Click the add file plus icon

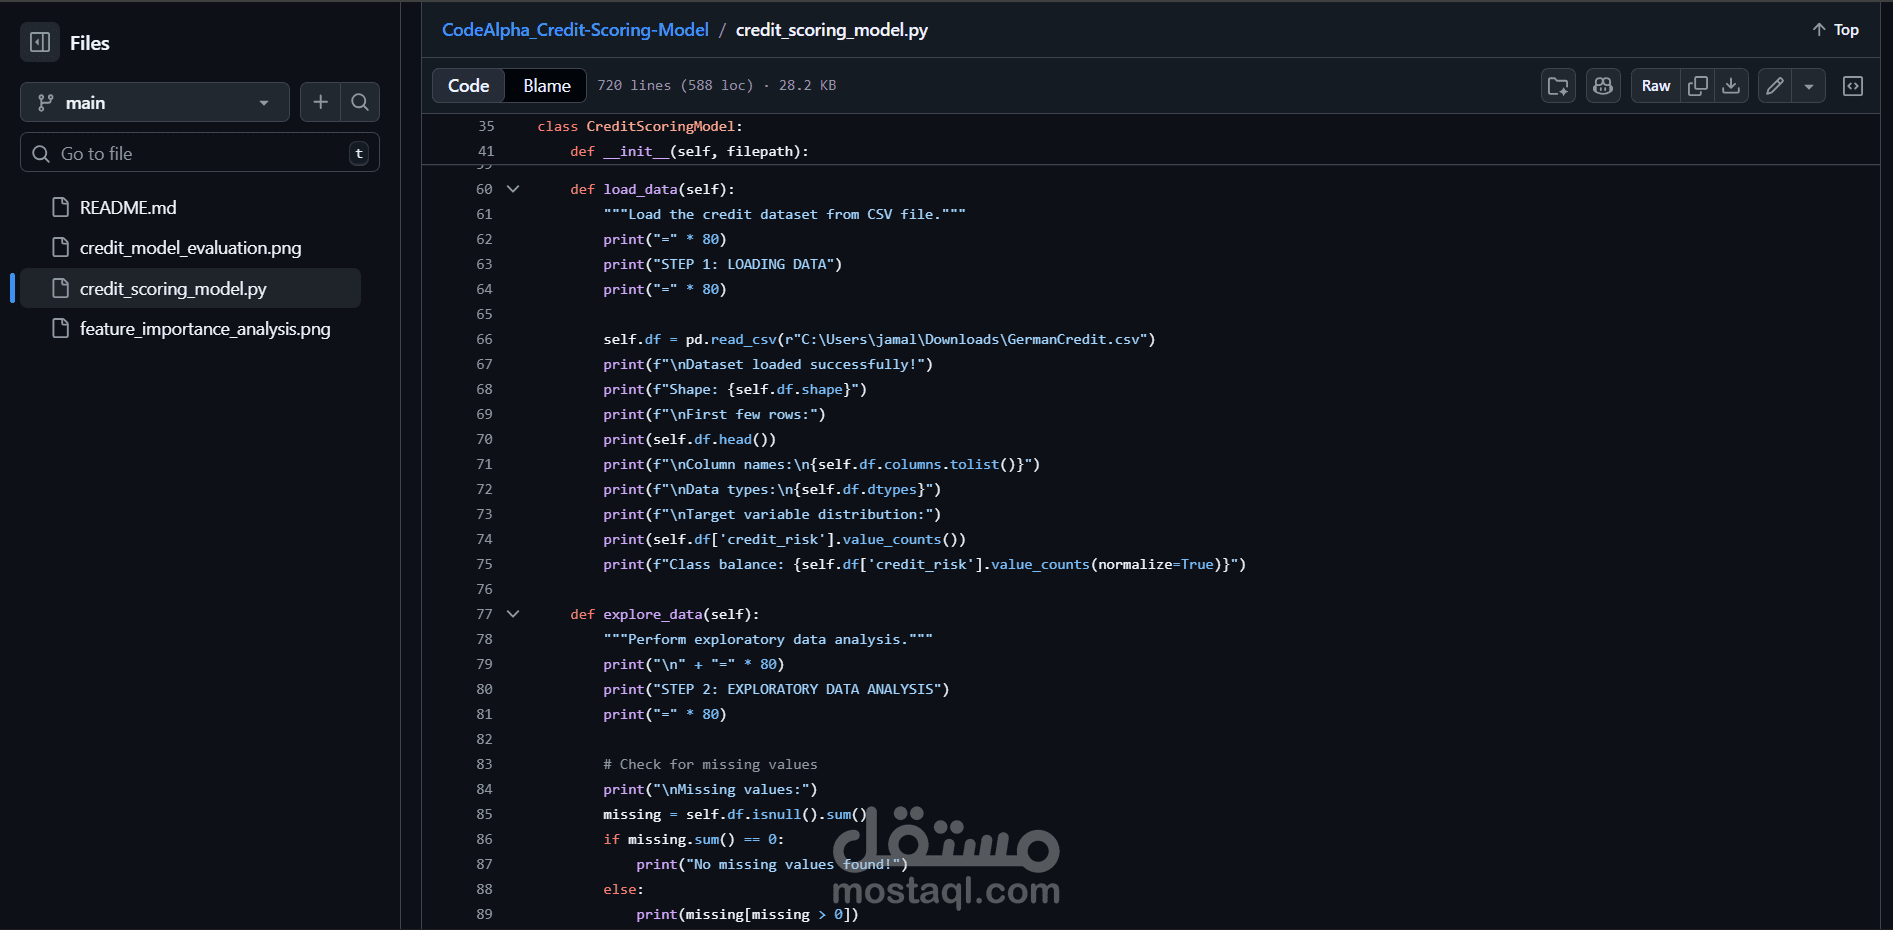(x=320, y=102)
